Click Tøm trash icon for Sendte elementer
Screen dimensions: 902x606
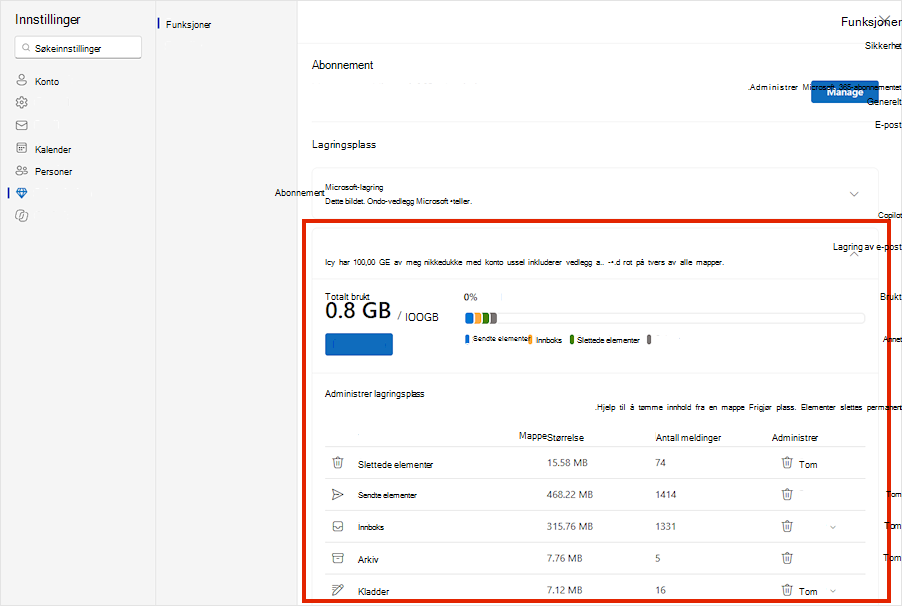coord(787,494)
